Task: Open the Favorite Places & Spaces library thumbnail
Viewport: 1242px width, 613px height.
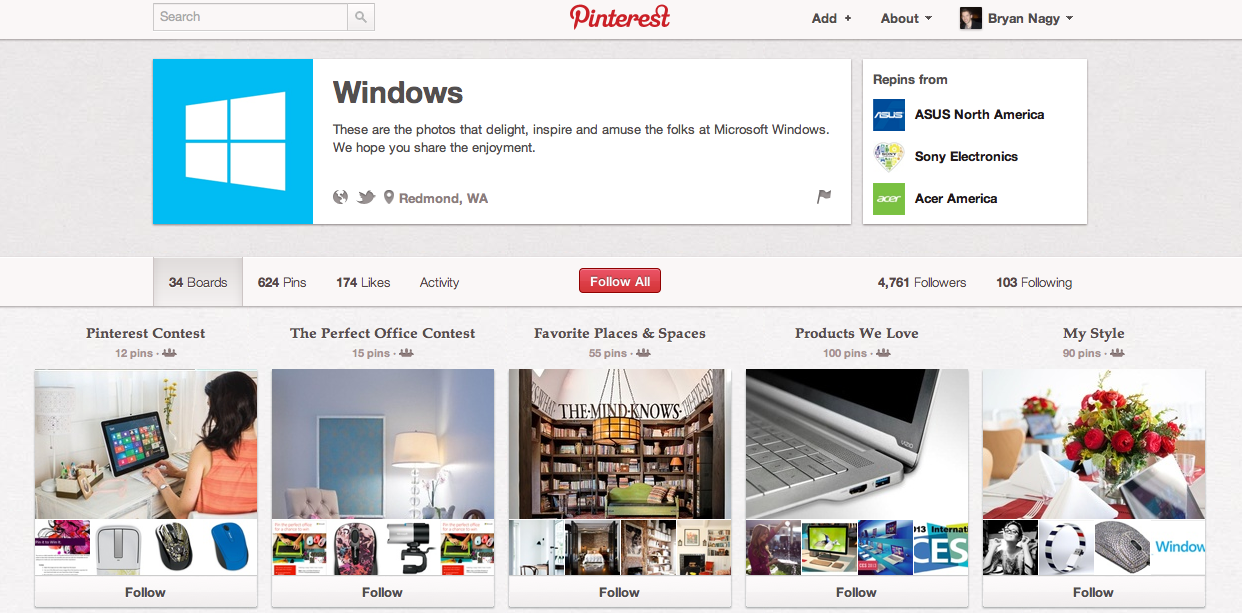Action: point(620,444)
